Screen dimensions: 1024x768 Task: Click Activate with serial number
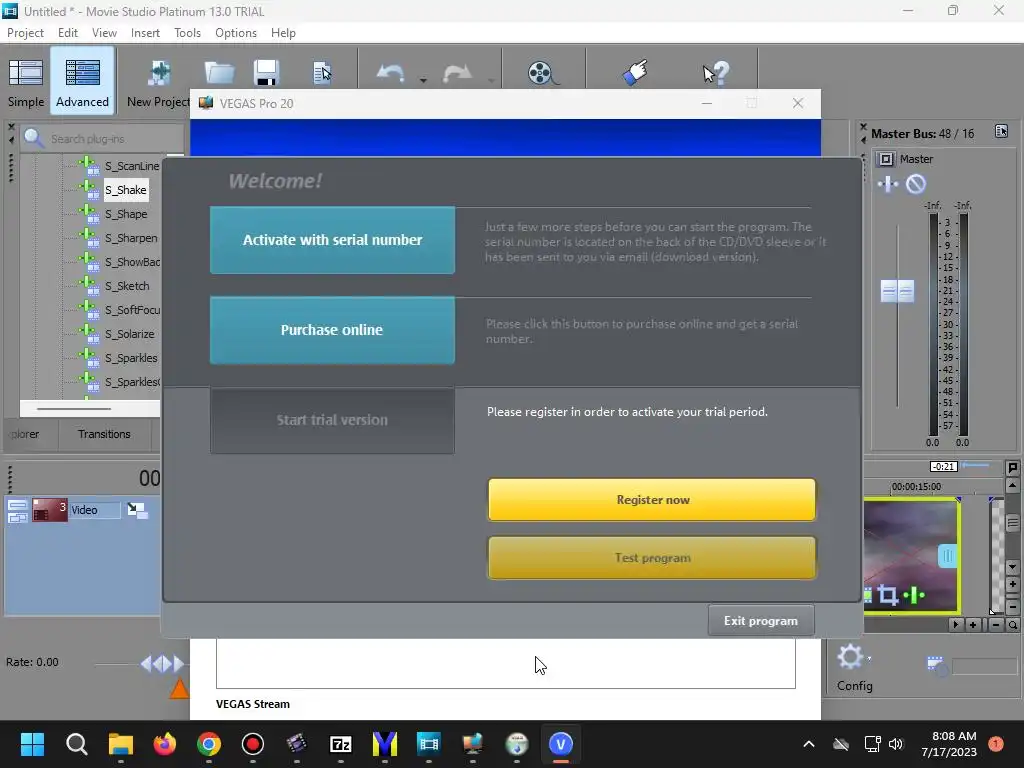click(x=332, y=240)
